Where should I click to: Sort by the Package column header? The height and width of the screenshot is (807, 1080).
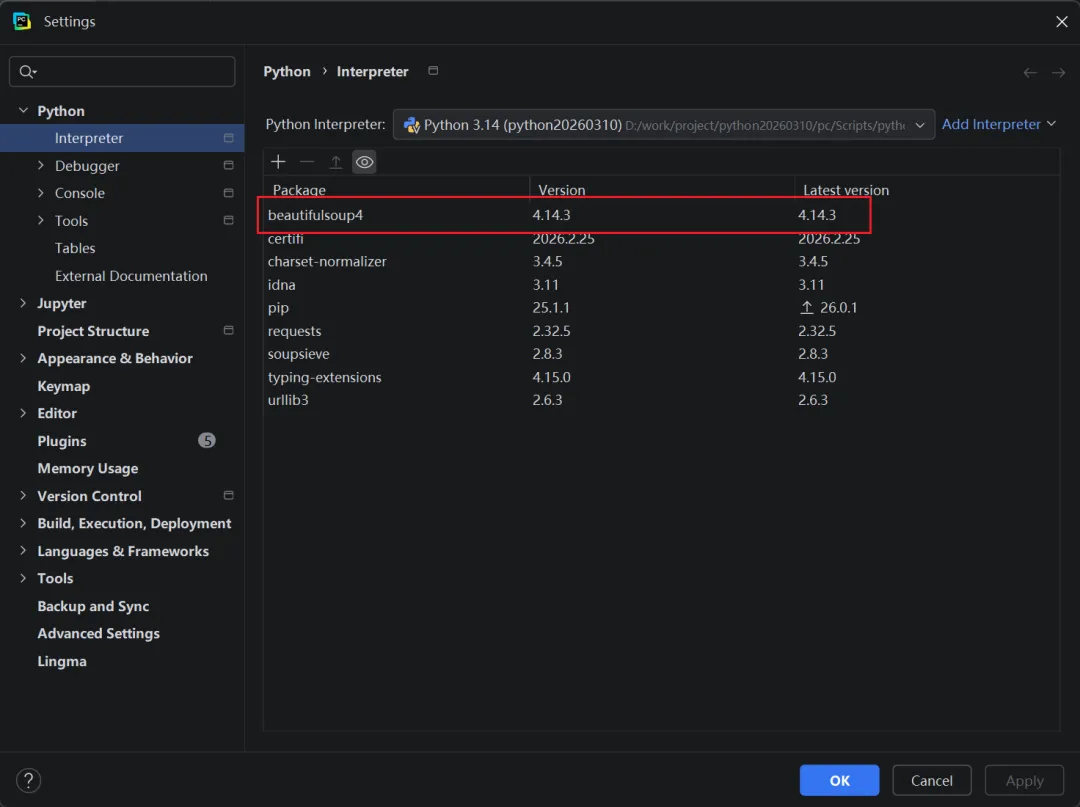click(396, 189)
